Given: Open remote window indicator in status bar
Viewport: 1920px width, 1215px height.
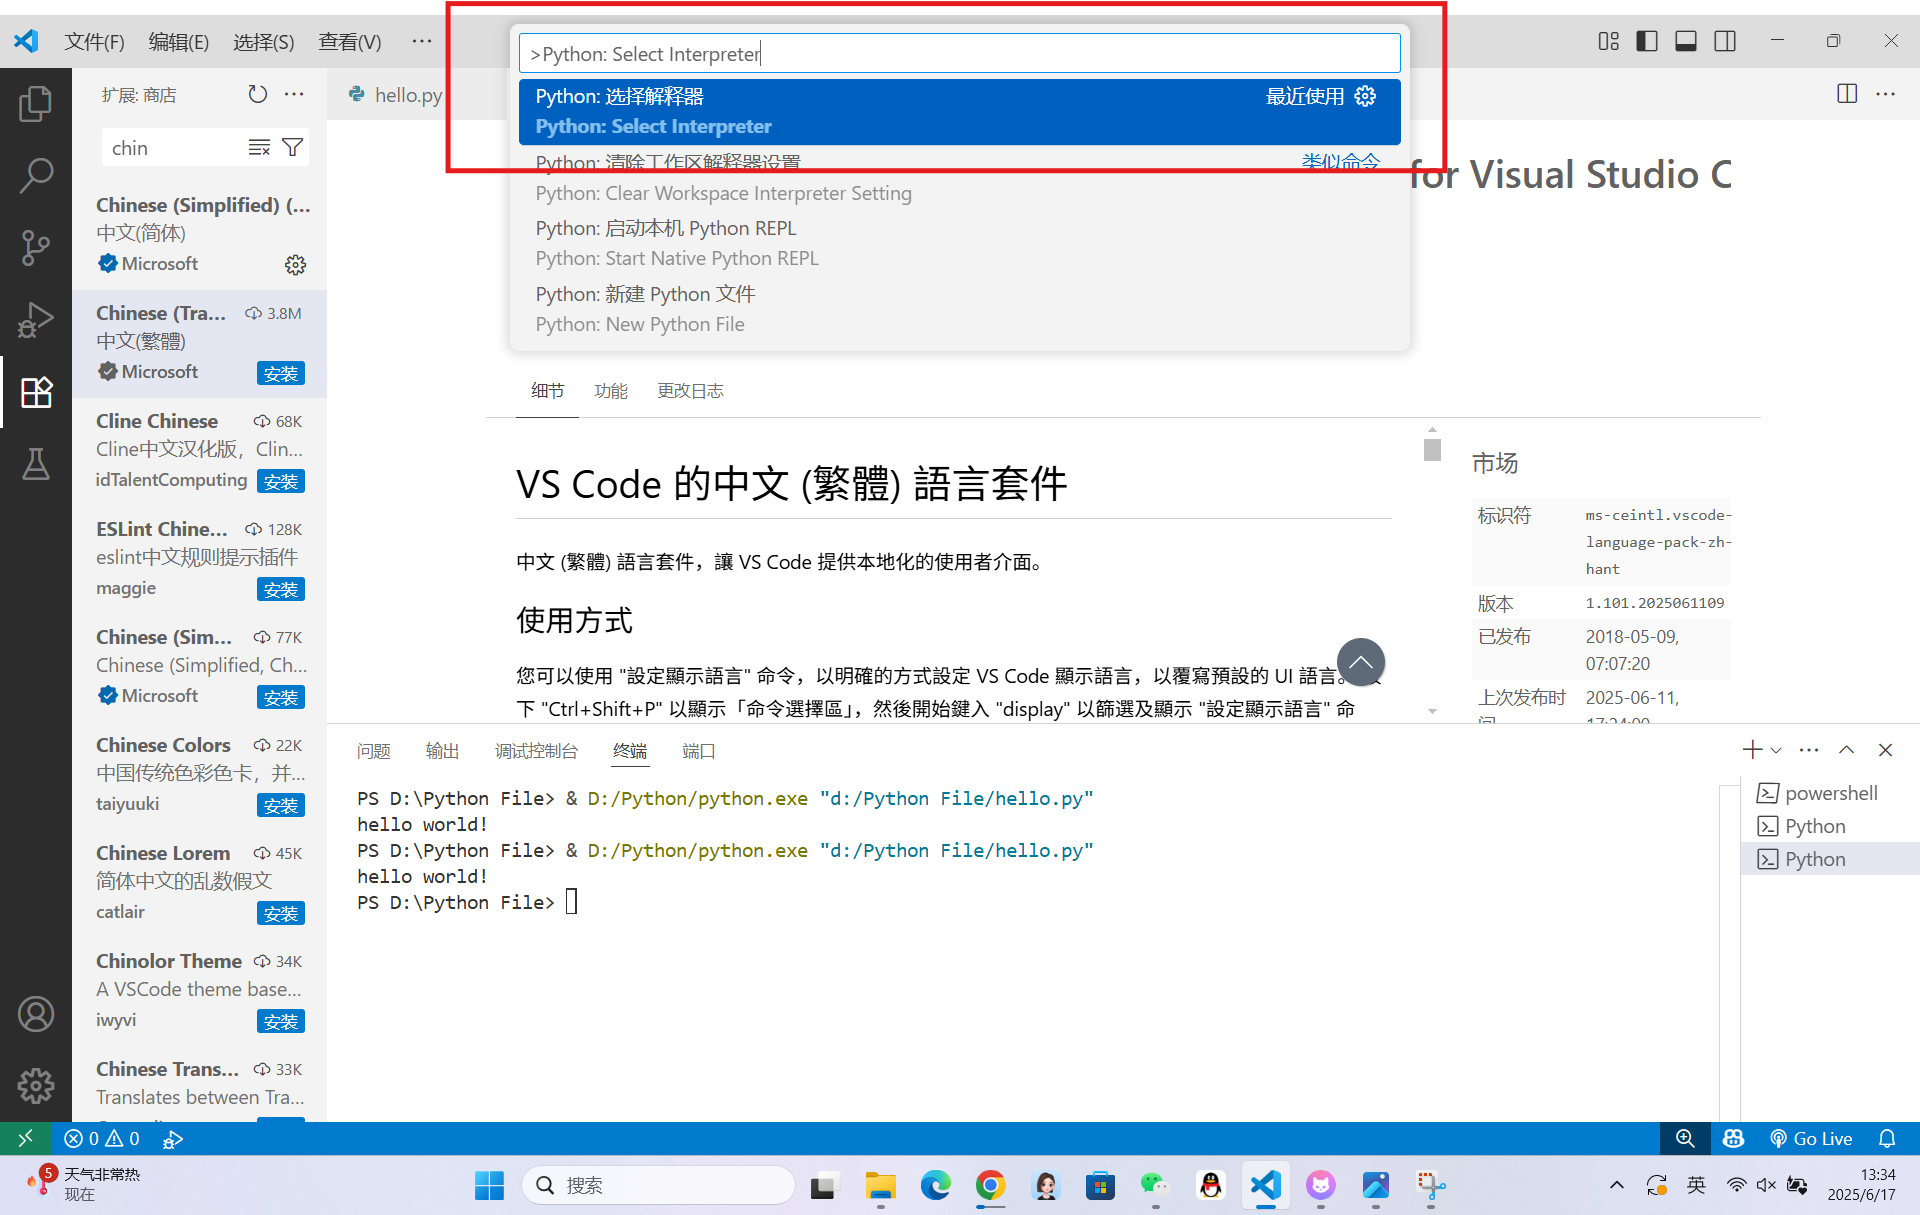Looking at the screenshot, I should pyautogui.click(x=25, y=1138).
